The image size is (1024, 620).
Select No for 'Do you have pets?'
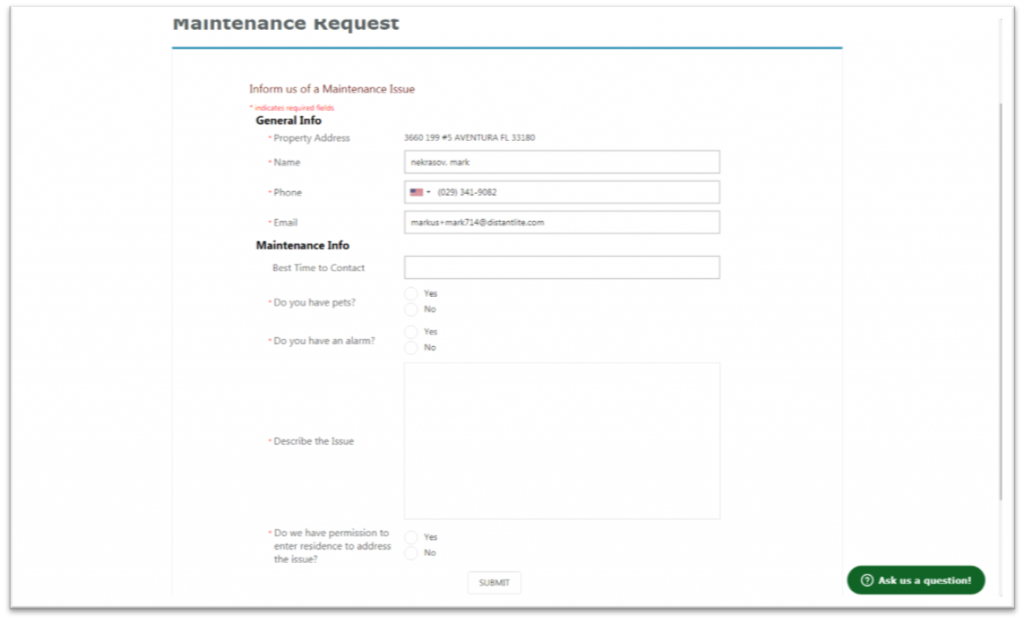(411, 309)
